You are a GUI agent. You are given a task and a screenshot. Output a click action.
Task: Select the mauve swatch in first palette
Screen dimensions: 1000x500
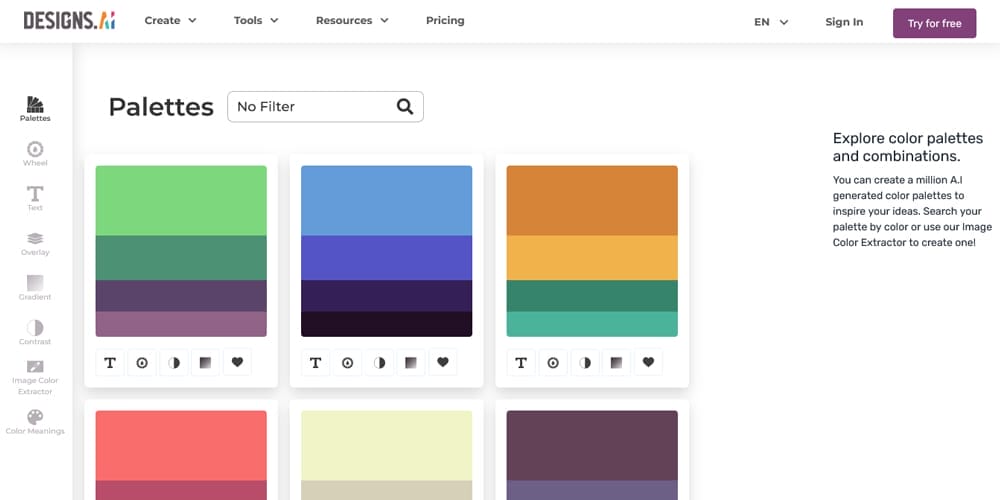click(181, 324)
